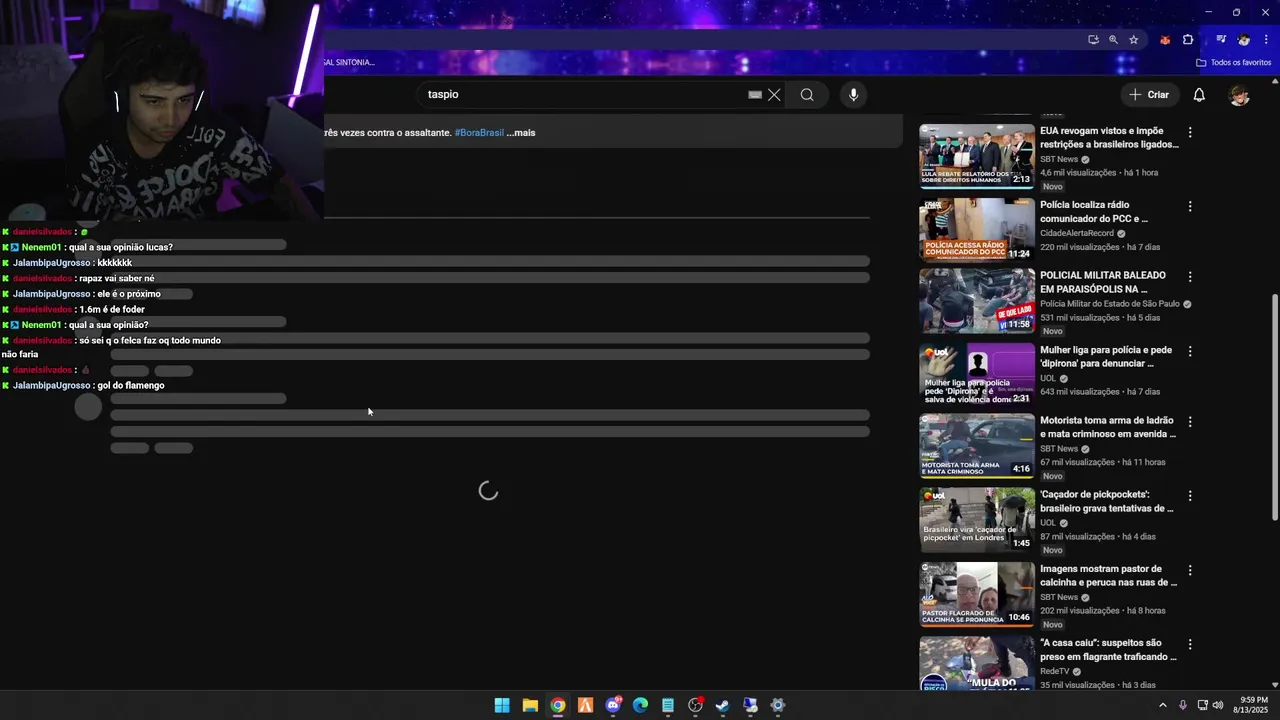
Task: Open OBS Studio from taskbar
Action: point(696,705)
